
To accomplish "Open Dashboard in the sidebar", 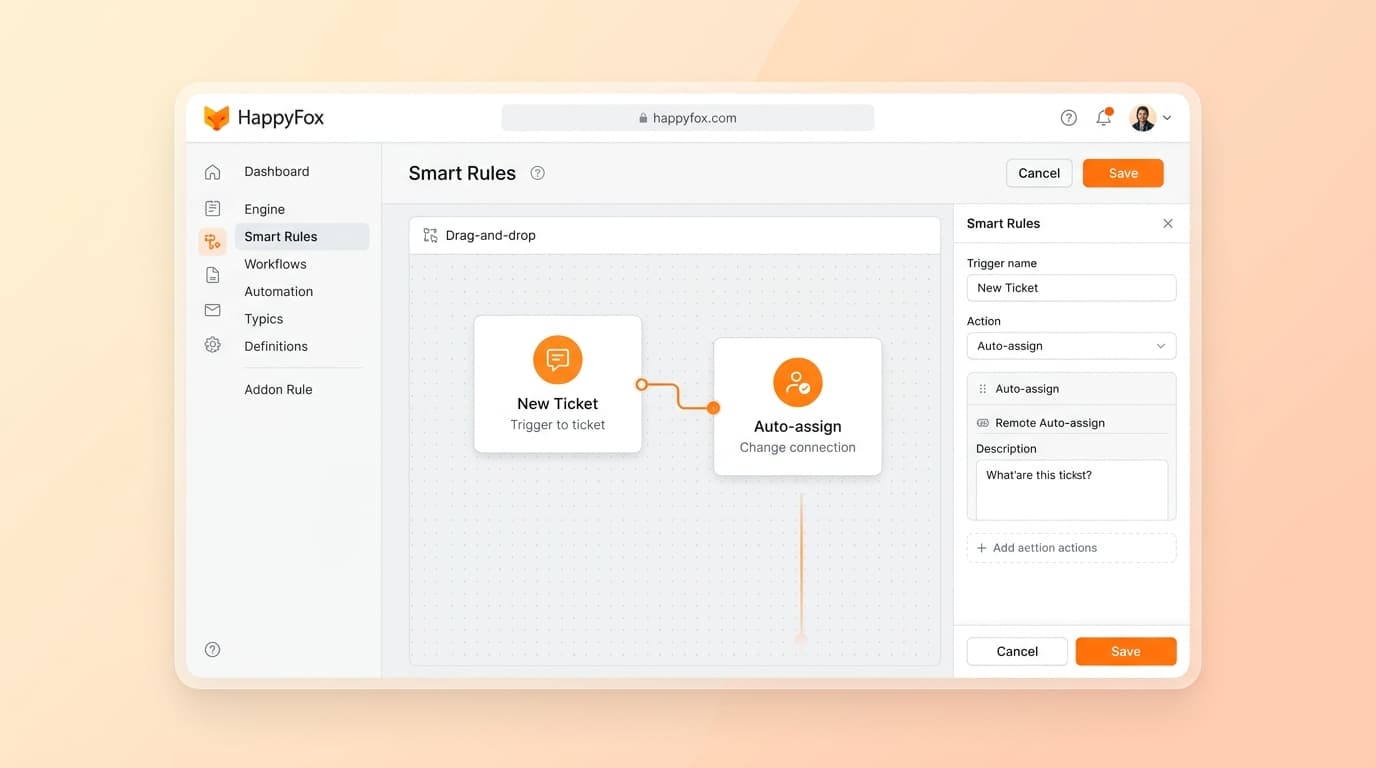I will (x=277, y=172).
